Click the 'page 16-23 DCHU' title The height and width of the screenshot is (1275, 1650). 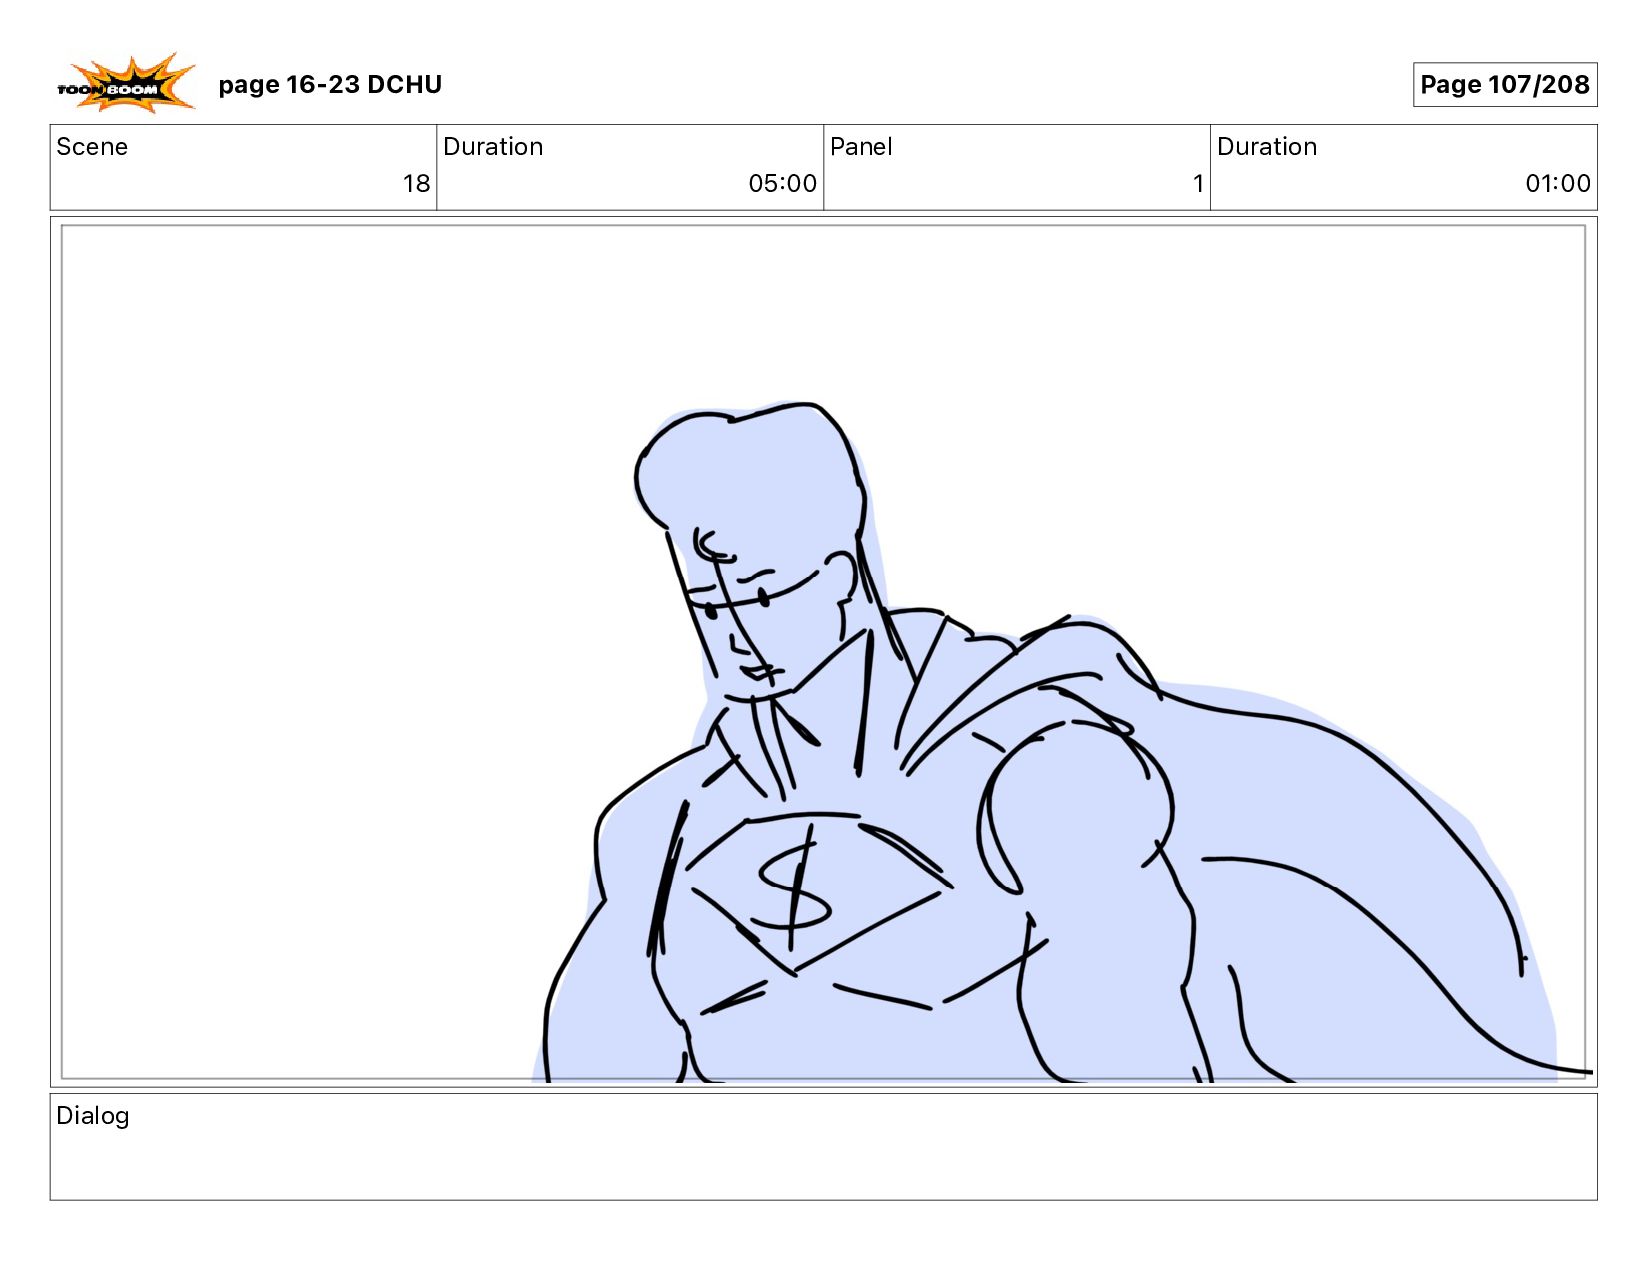tap(330, 84)
